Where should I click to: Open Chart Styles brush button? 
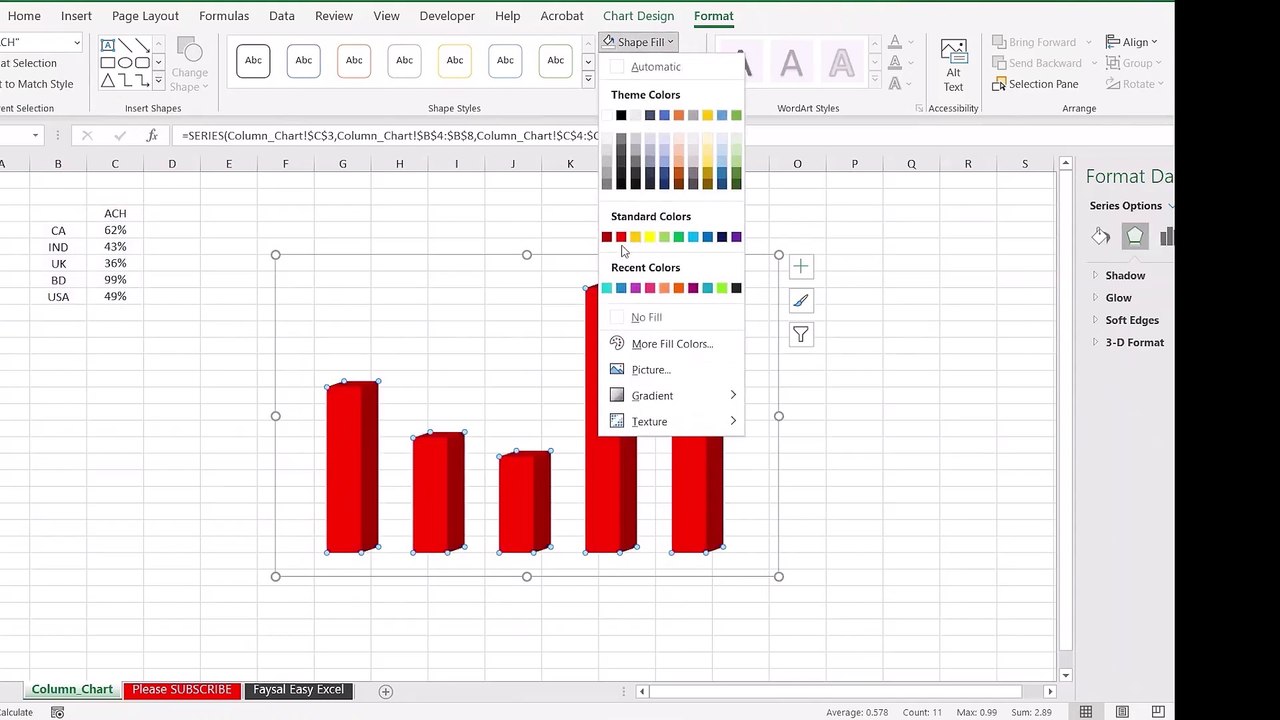point(800,300)
